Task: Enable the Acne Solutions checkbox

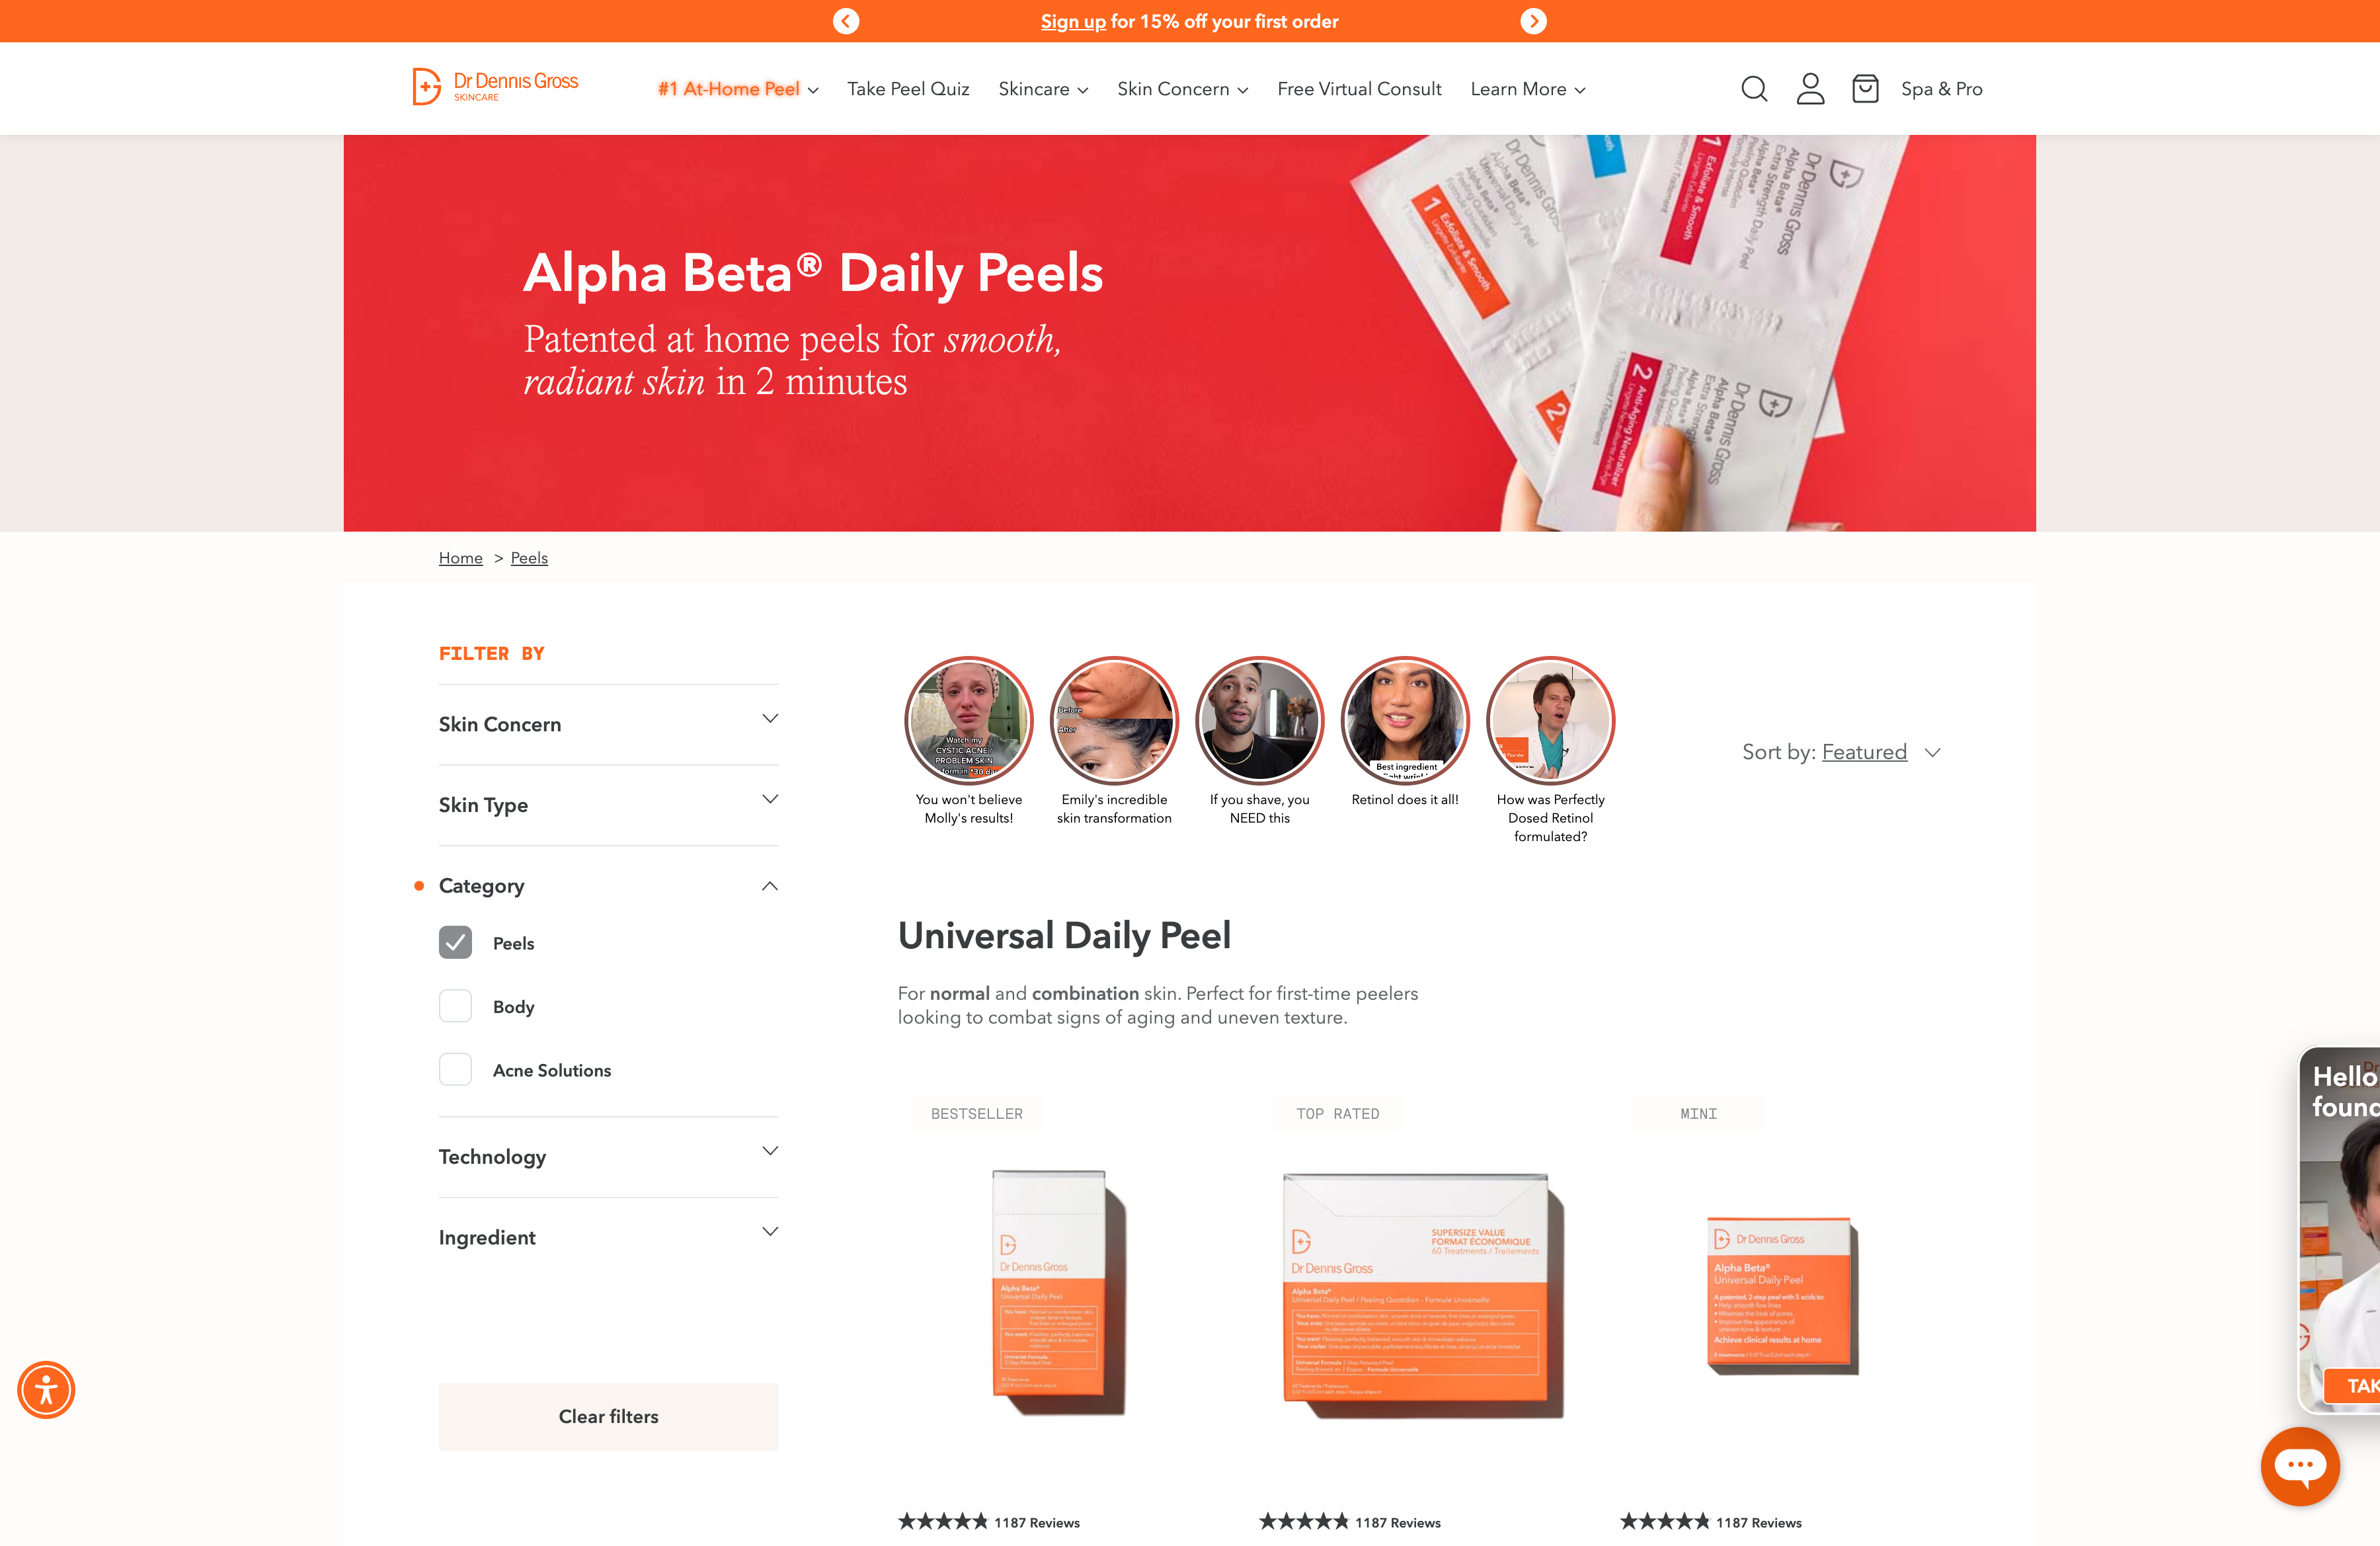Action: (455, 1069)
